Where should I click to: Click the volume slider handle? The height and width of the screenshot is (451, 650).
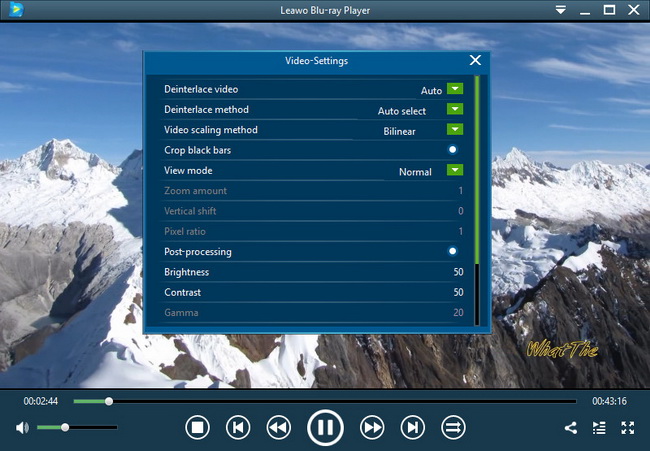[x=65, y=428]
